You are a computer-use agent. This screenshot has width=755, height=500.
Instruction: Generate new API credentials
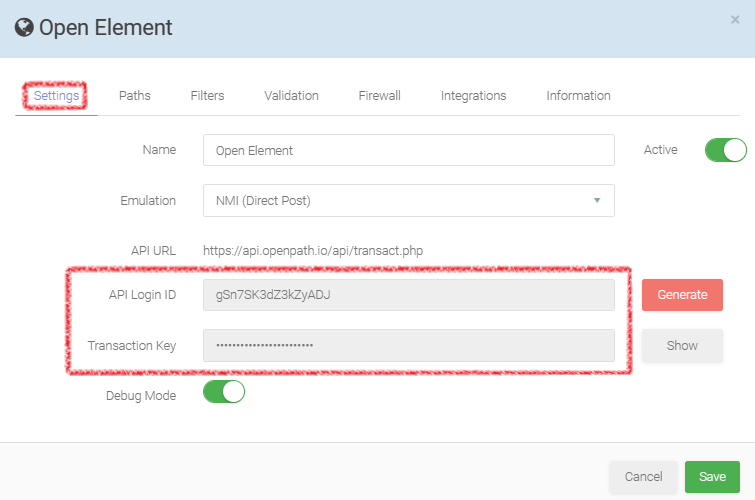click(x=682, y=295)
